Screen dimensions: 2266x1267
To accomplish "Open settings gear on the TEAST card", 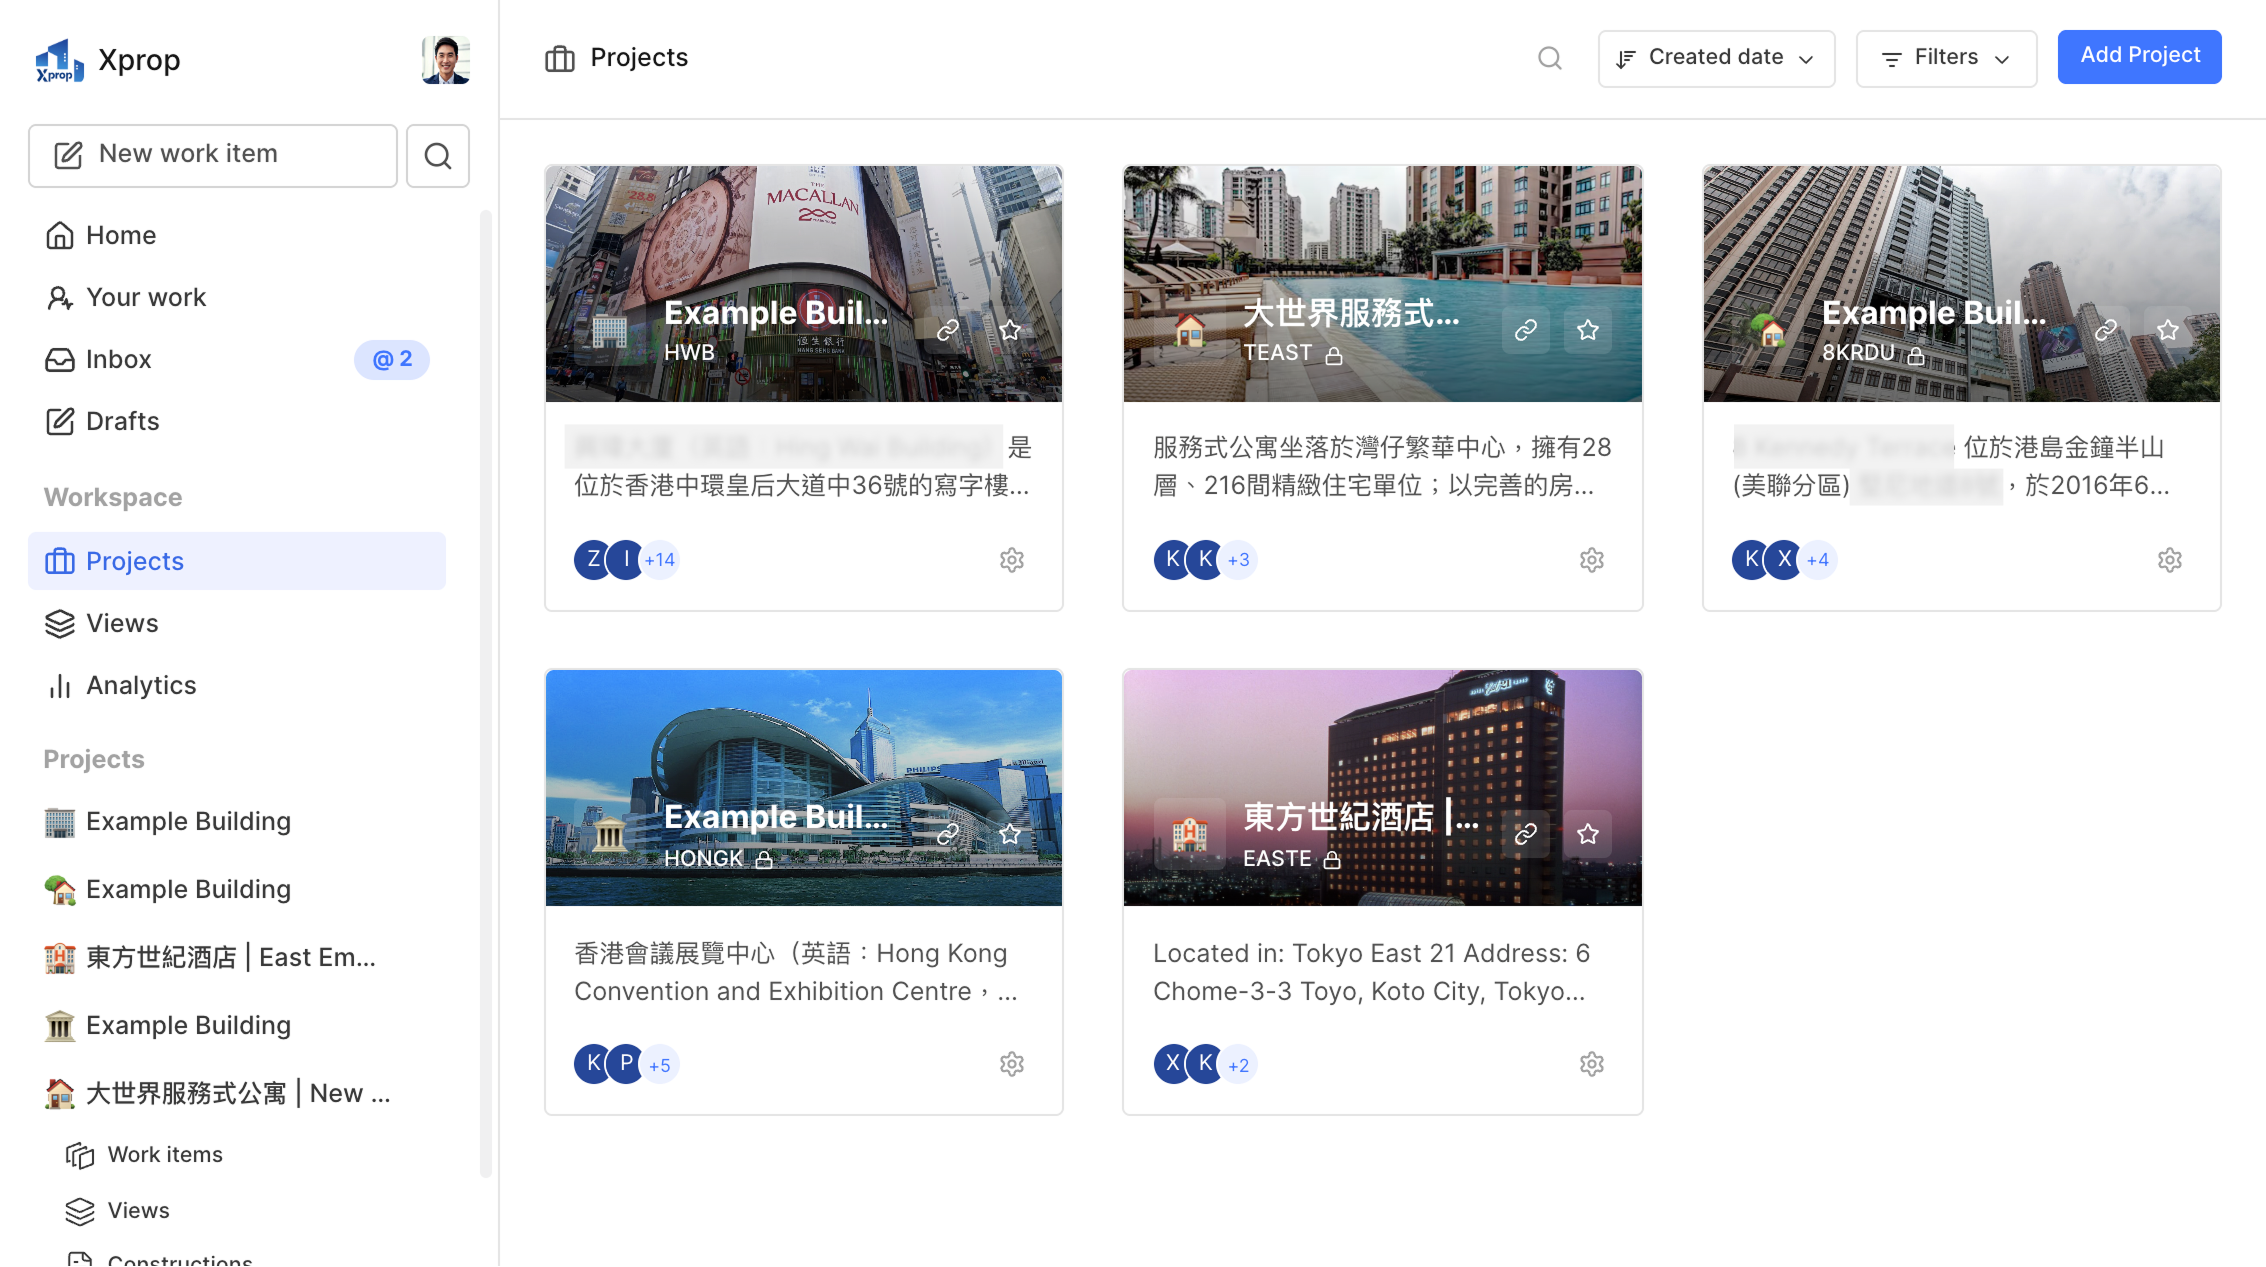I will click(1592, 560).
